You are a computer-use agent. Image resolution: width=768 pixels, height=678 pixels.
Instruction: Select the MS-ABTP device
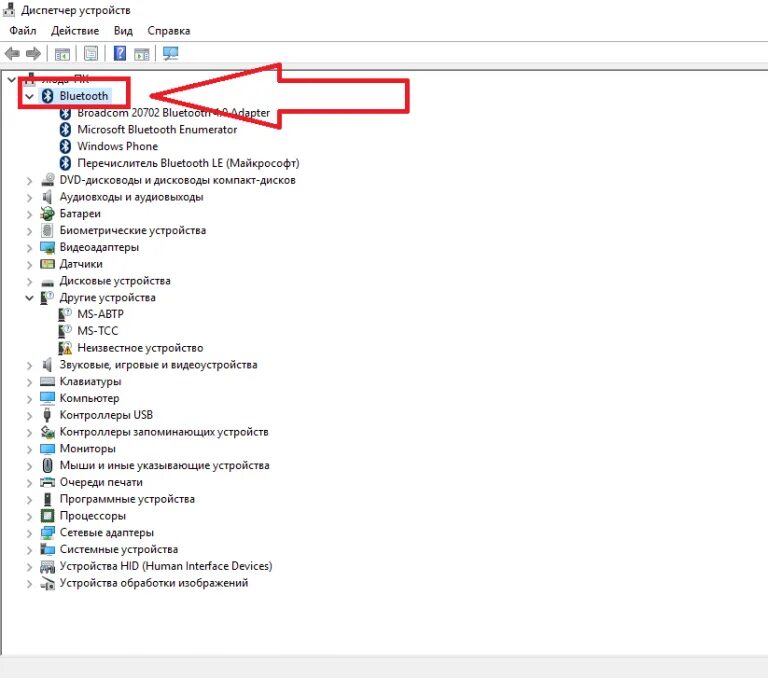[x=100, y=314]
